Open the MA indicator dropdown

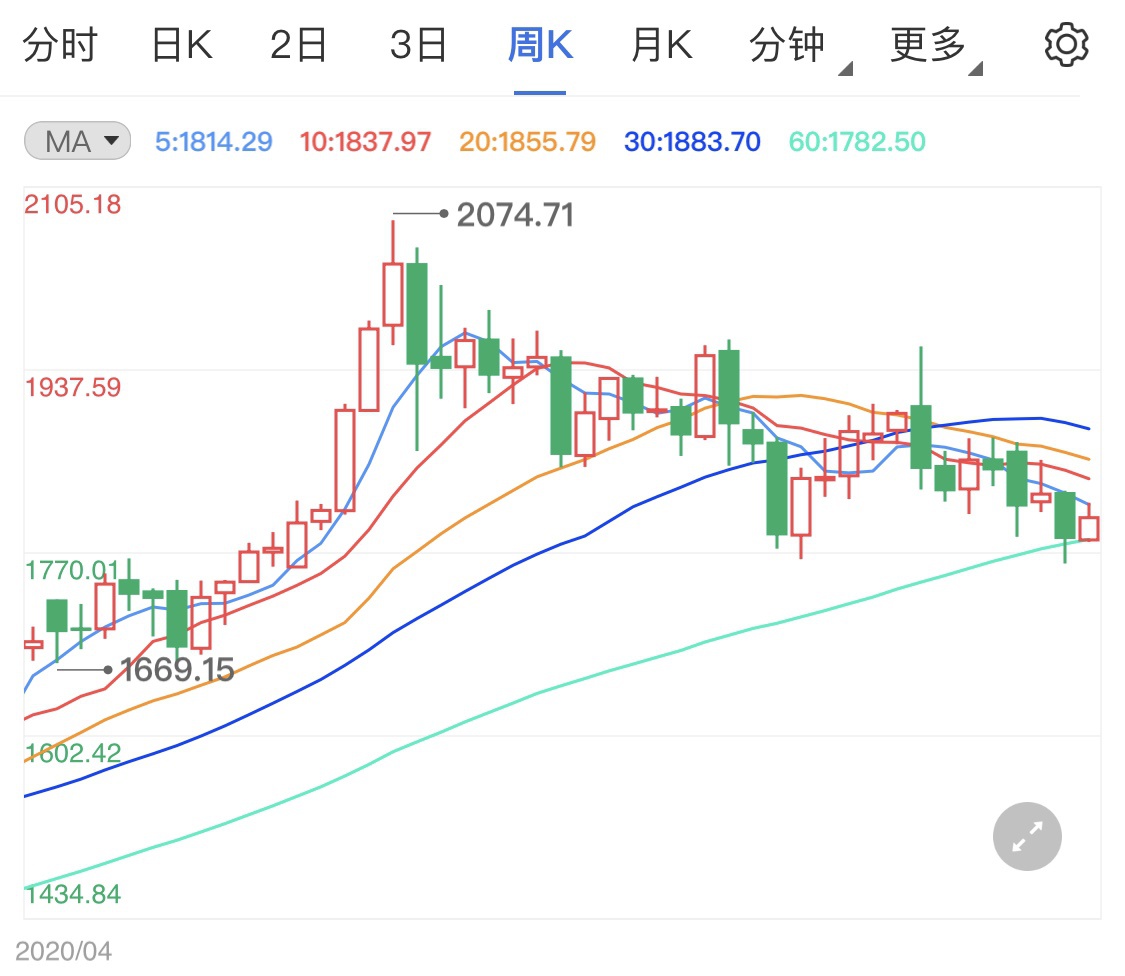coord(78,142)
